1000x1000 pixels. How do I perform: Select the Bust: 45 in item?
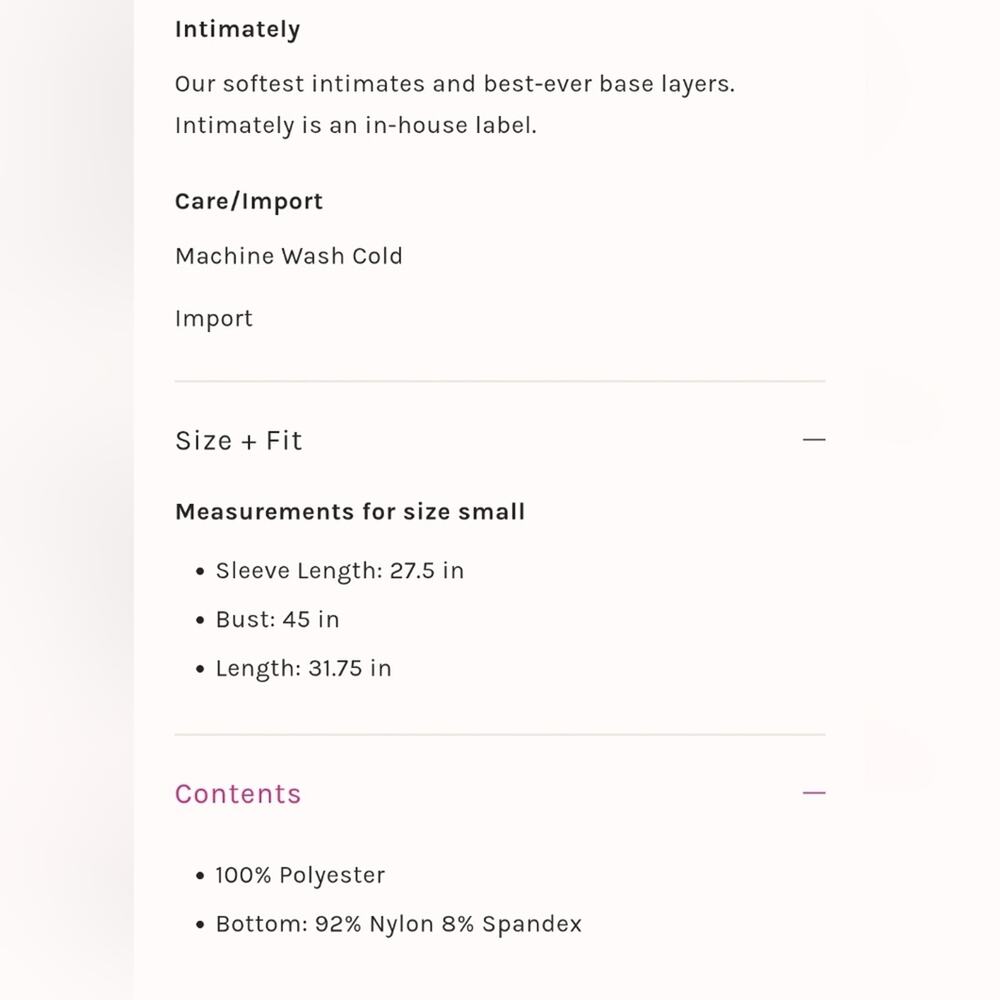pos(277,619)
